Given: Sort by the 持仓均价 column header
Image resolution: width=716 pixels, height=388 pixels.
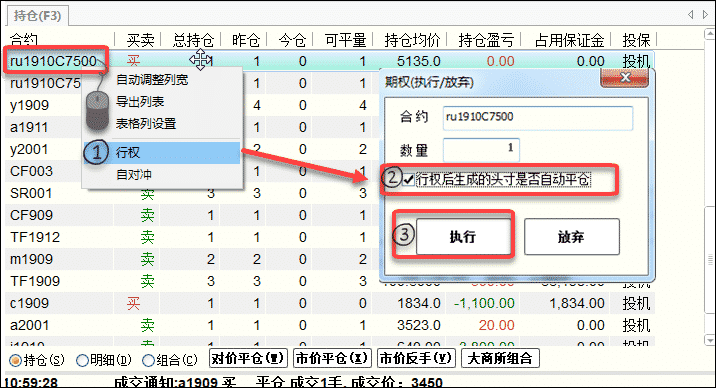Looking at the screenshot, I should [x=412, y=40].
